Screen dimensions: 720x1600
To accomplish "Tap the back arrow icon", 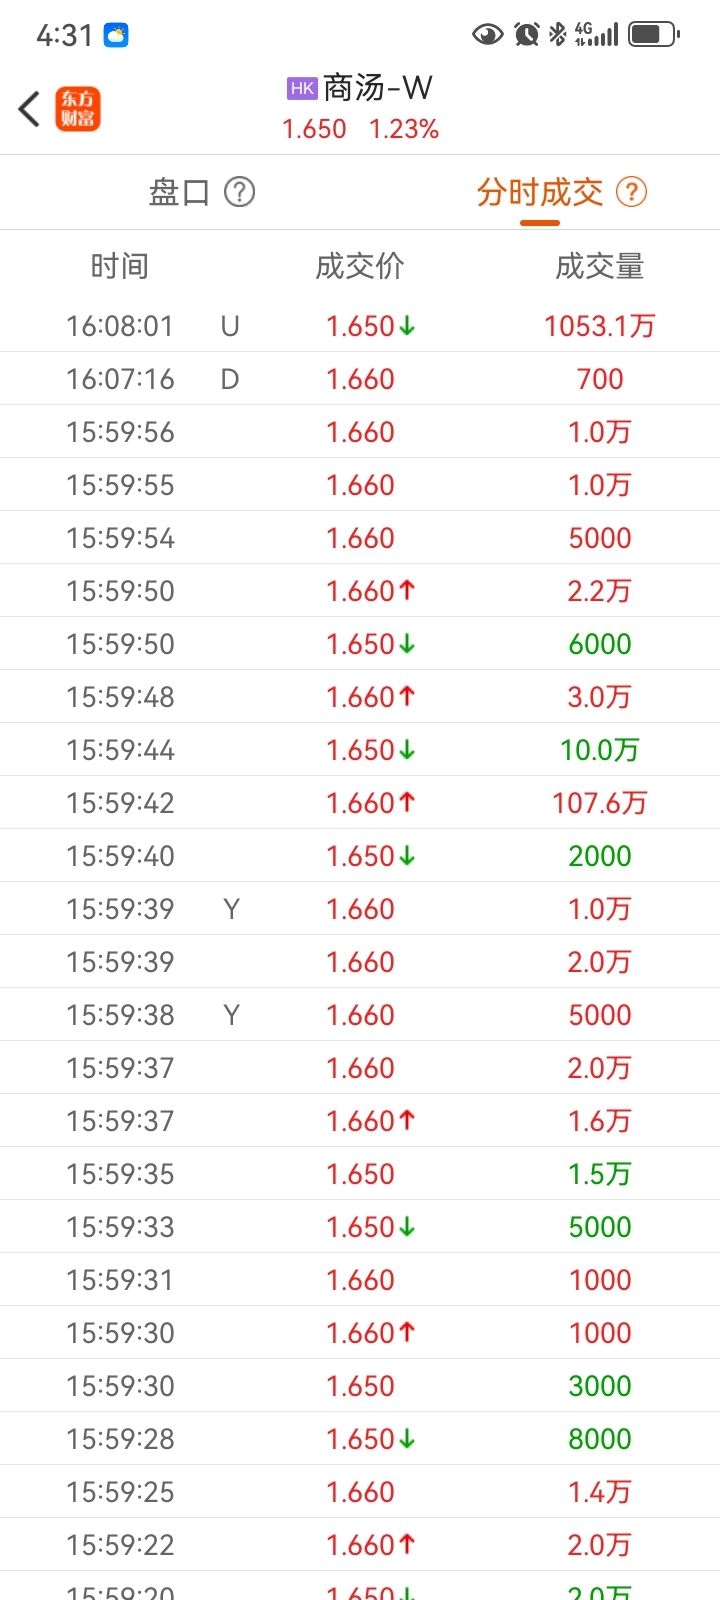I will tap(29, 109).
